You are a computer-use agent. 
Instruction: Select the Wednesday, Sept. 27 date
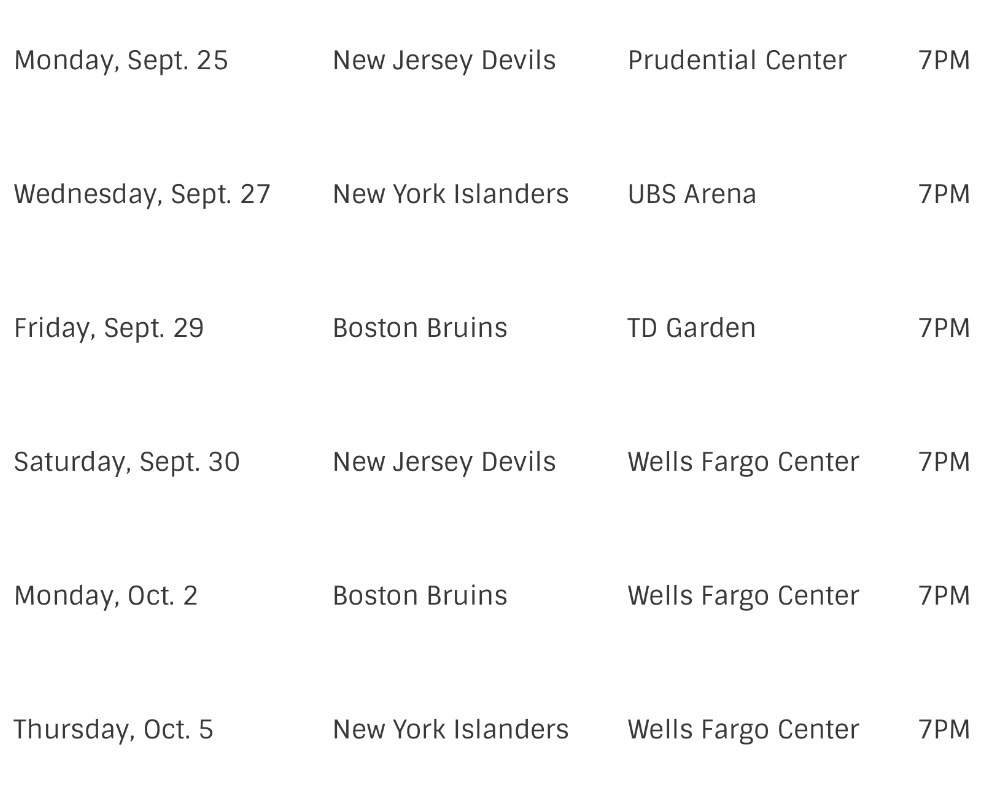(x=142, y=194)
